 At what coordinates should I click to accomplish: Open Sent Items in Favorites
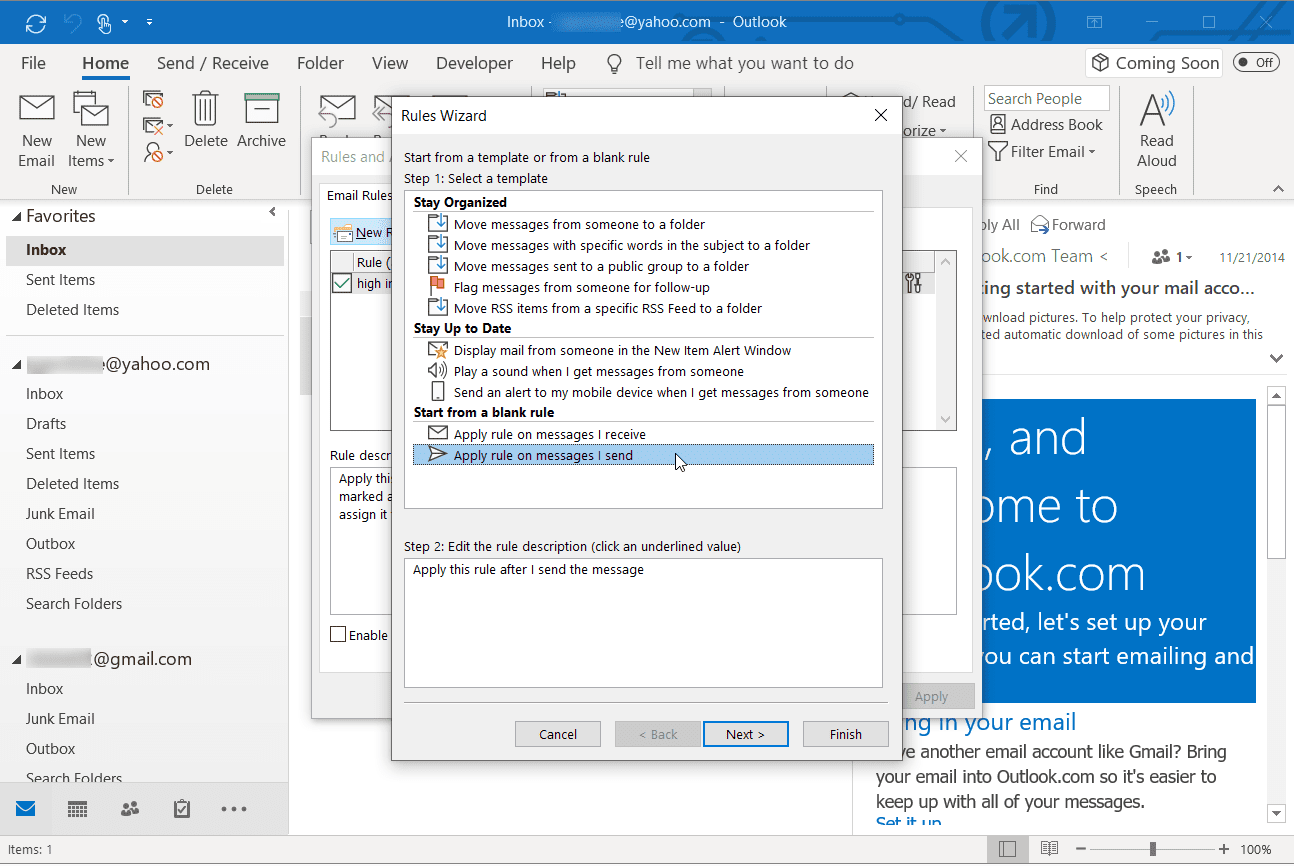144,280
